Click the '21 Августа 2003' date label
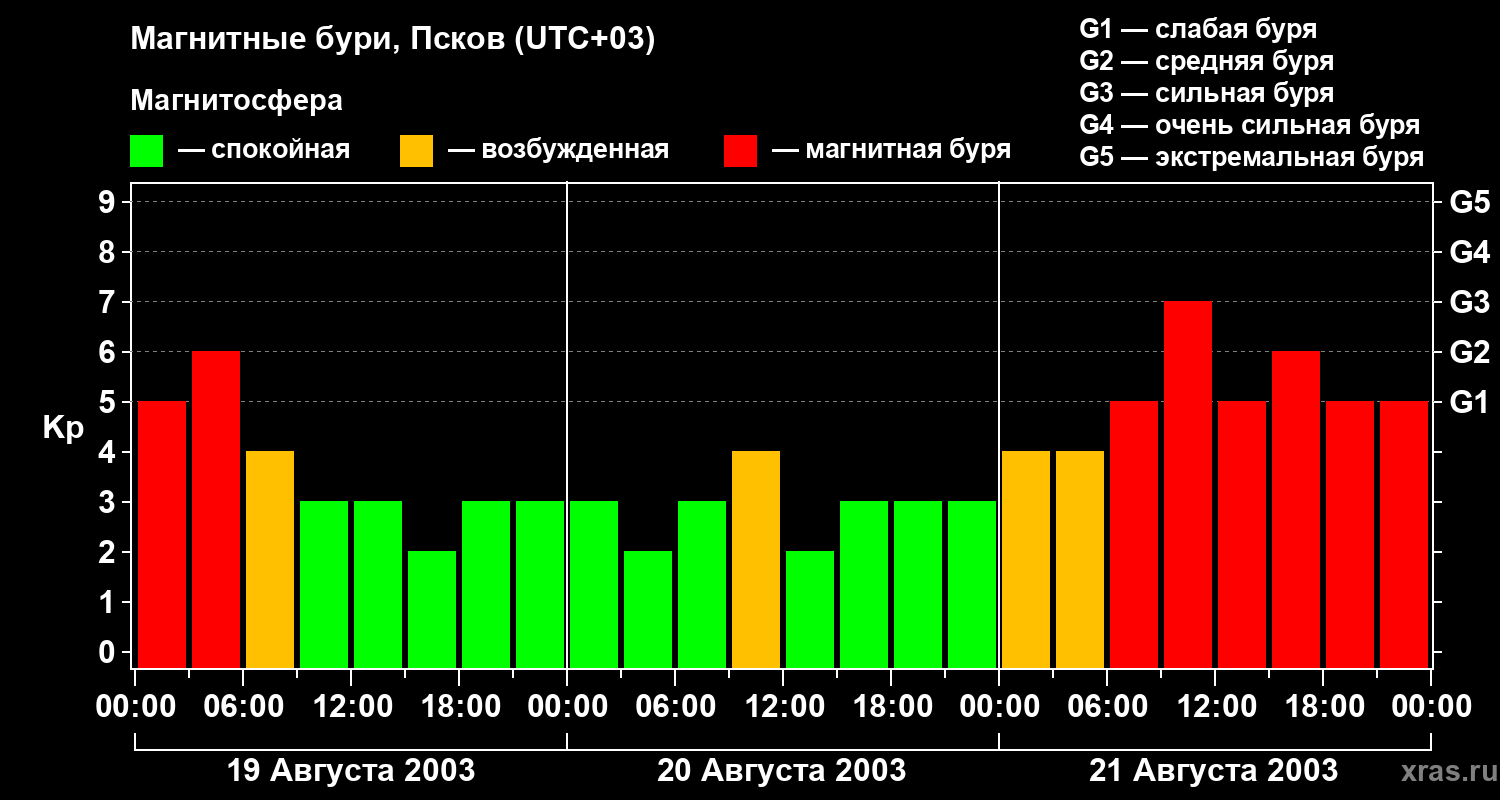The height and width of the screenshot is (800, 1500). pyautogui.click(x=1213, y=771)
